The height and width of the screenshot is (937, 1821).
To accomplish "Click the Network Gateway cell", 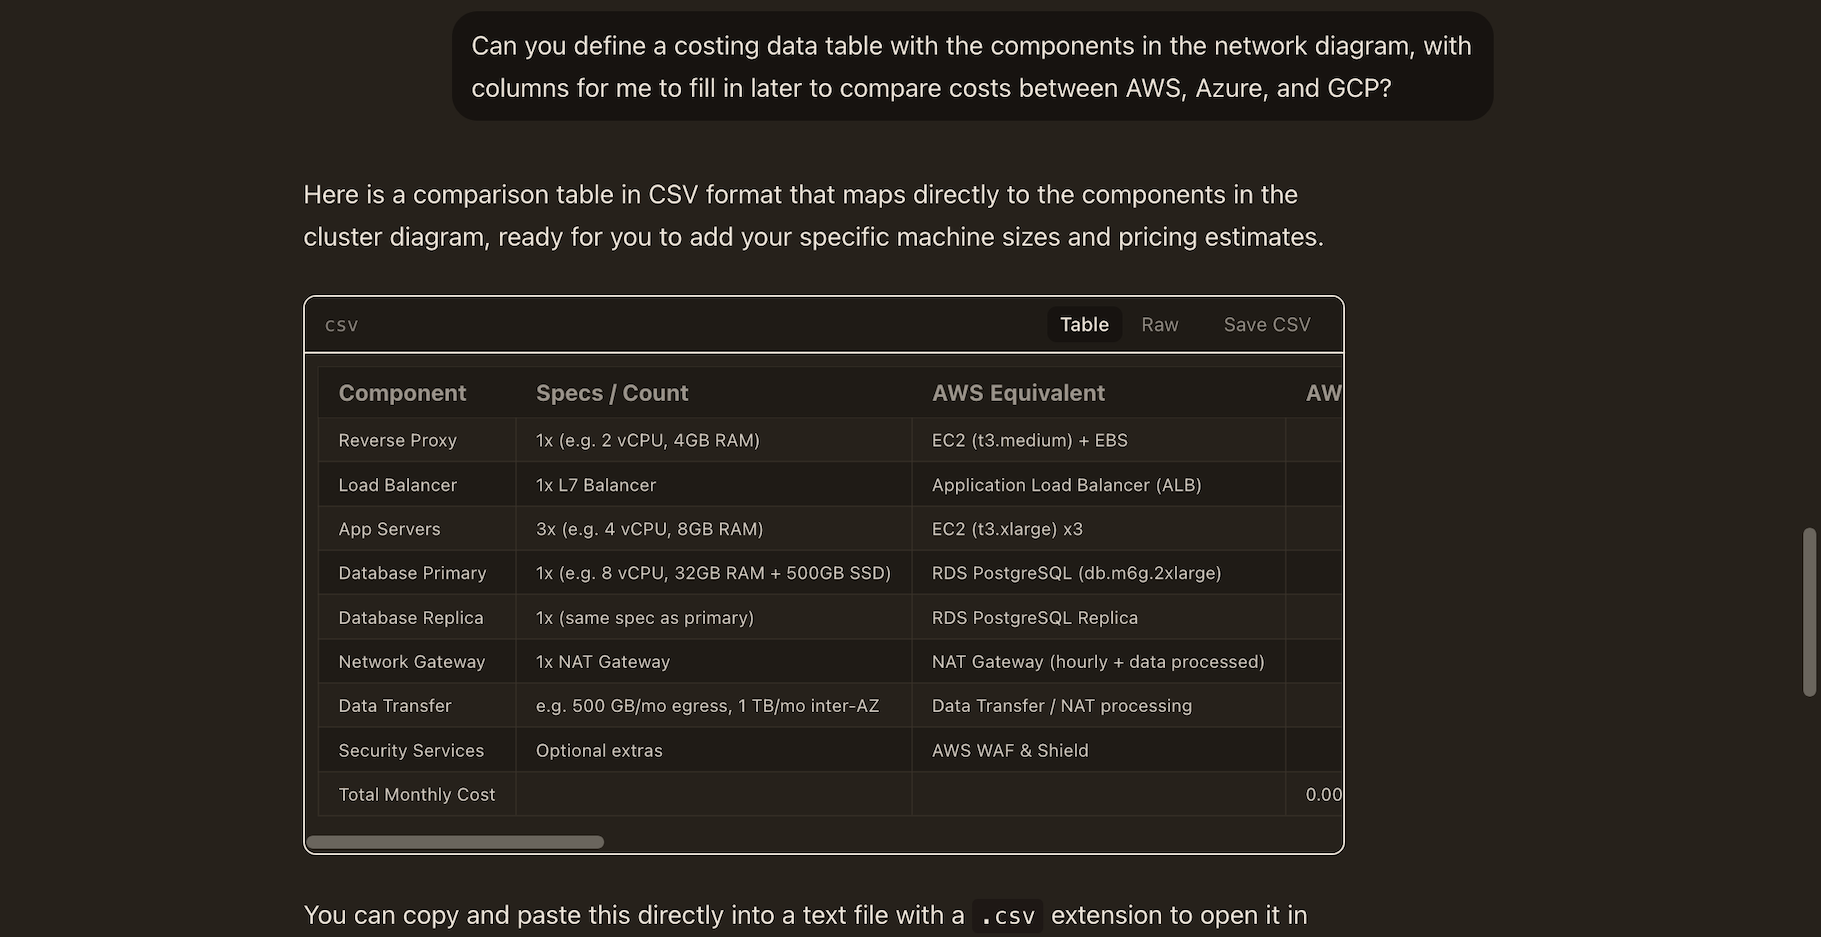I will [417, 662].
